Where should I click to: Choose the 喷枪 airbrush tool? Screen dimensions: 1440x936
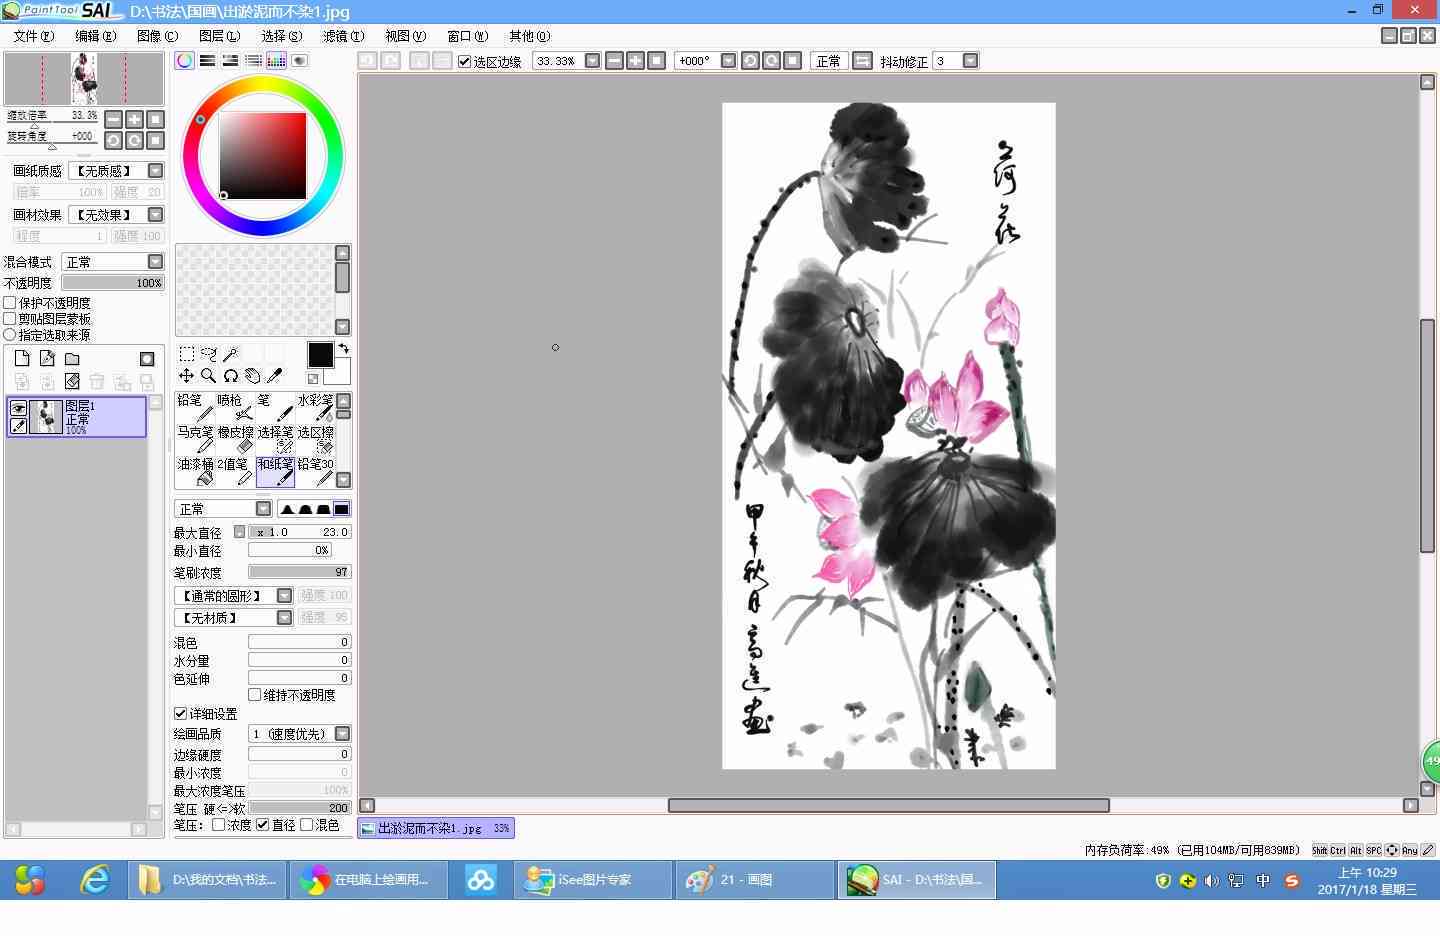coord(235,407)
